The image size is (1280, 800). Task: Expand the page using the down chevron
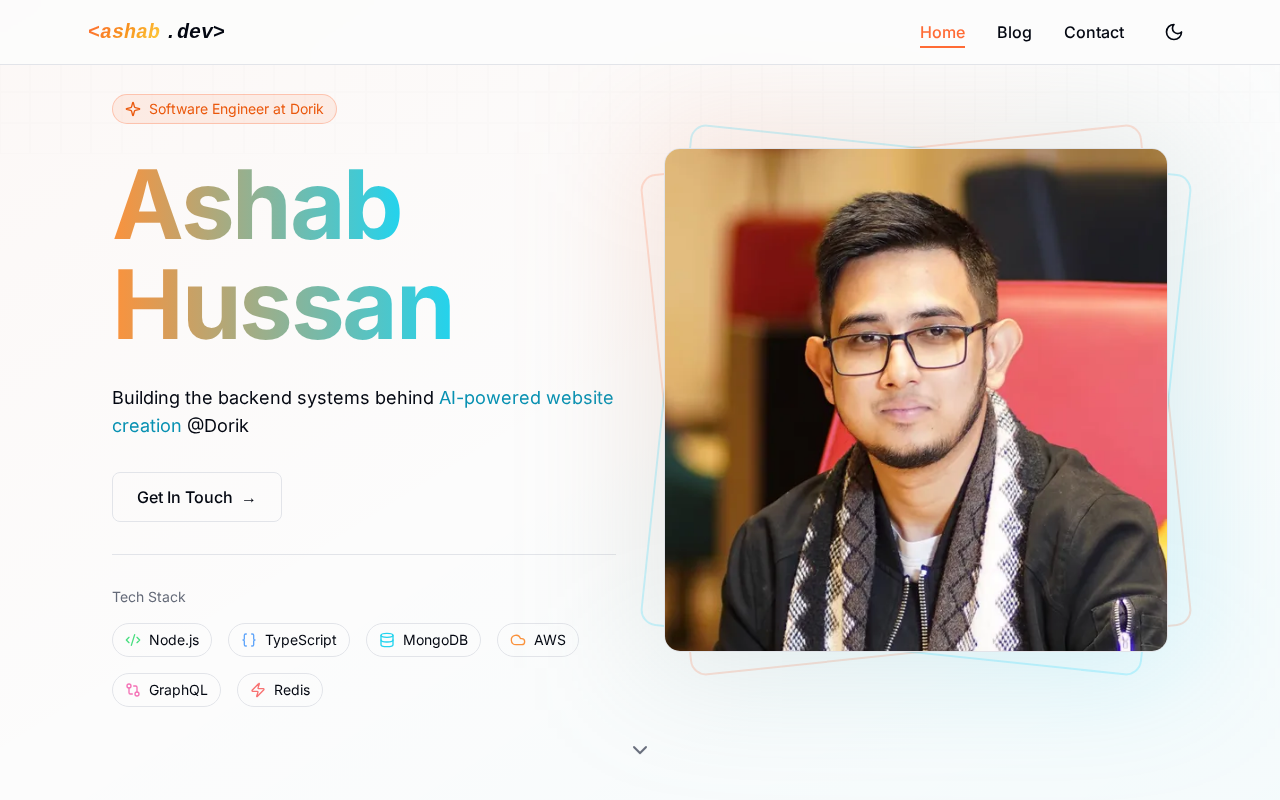pos(640,750)
